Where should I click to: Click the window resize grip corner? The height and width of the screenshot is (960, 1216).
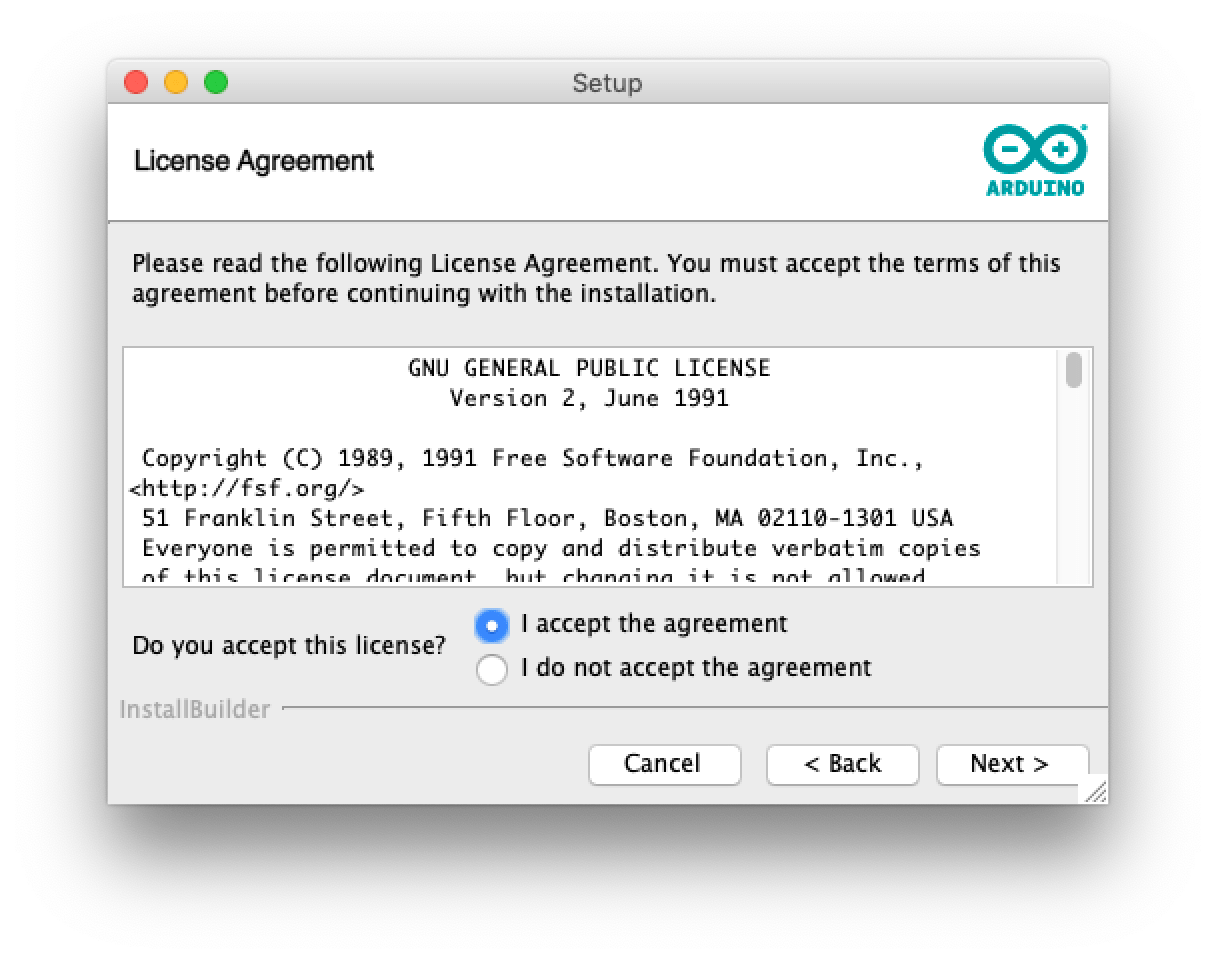(x=1095, y=791)
